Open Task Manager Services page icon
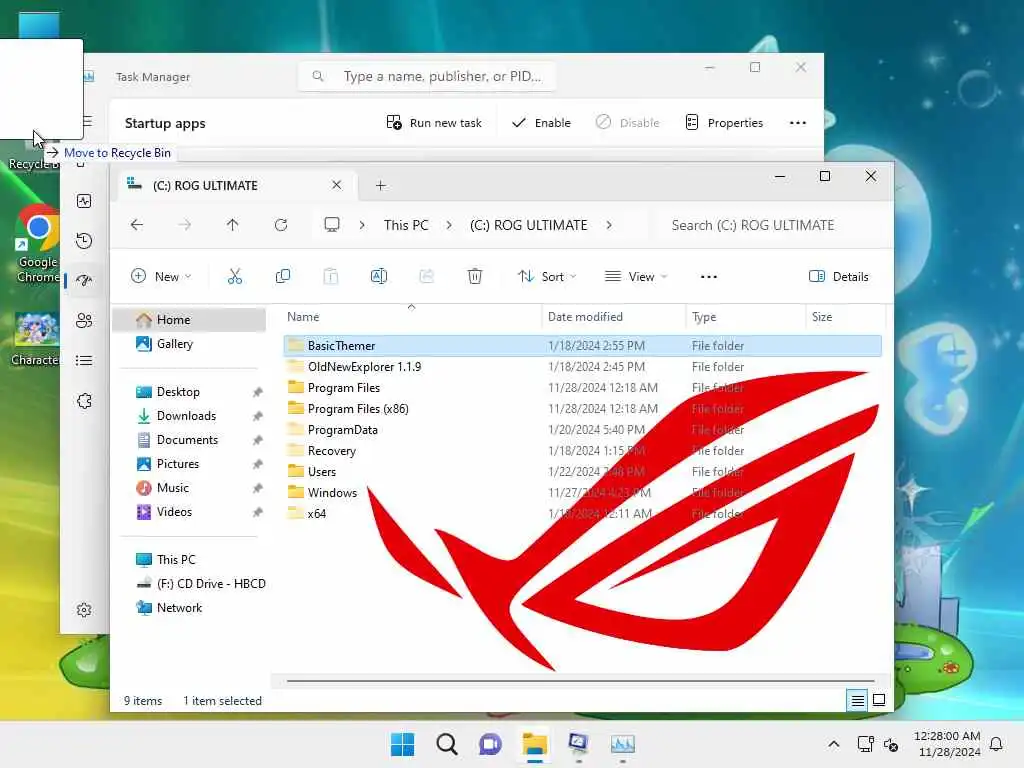Image resolution: width=1024 pixels, height=768 pixels. click(84, 401)
